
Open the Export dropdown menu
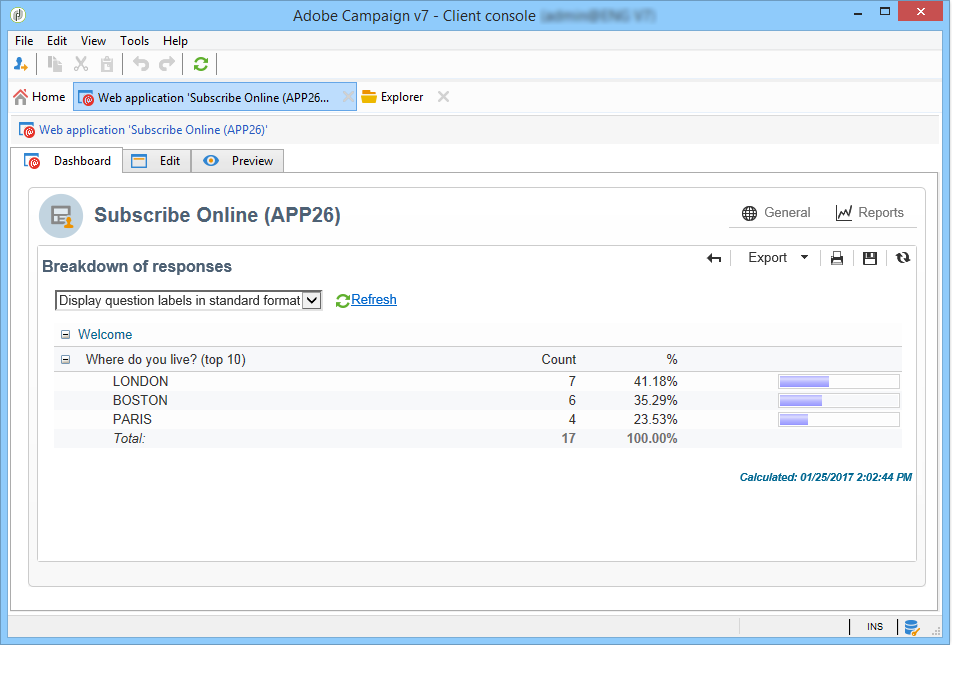(778, 258)
